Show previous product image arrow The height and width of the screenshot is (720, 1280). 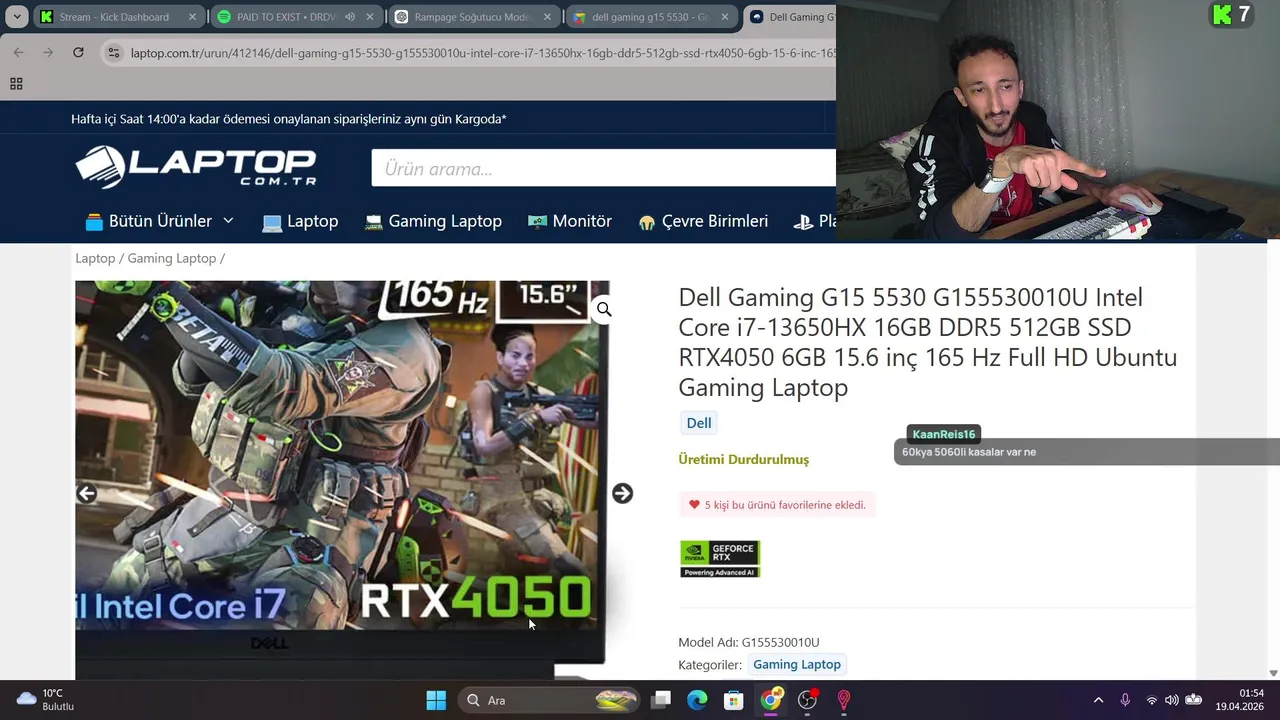[87, 493]
